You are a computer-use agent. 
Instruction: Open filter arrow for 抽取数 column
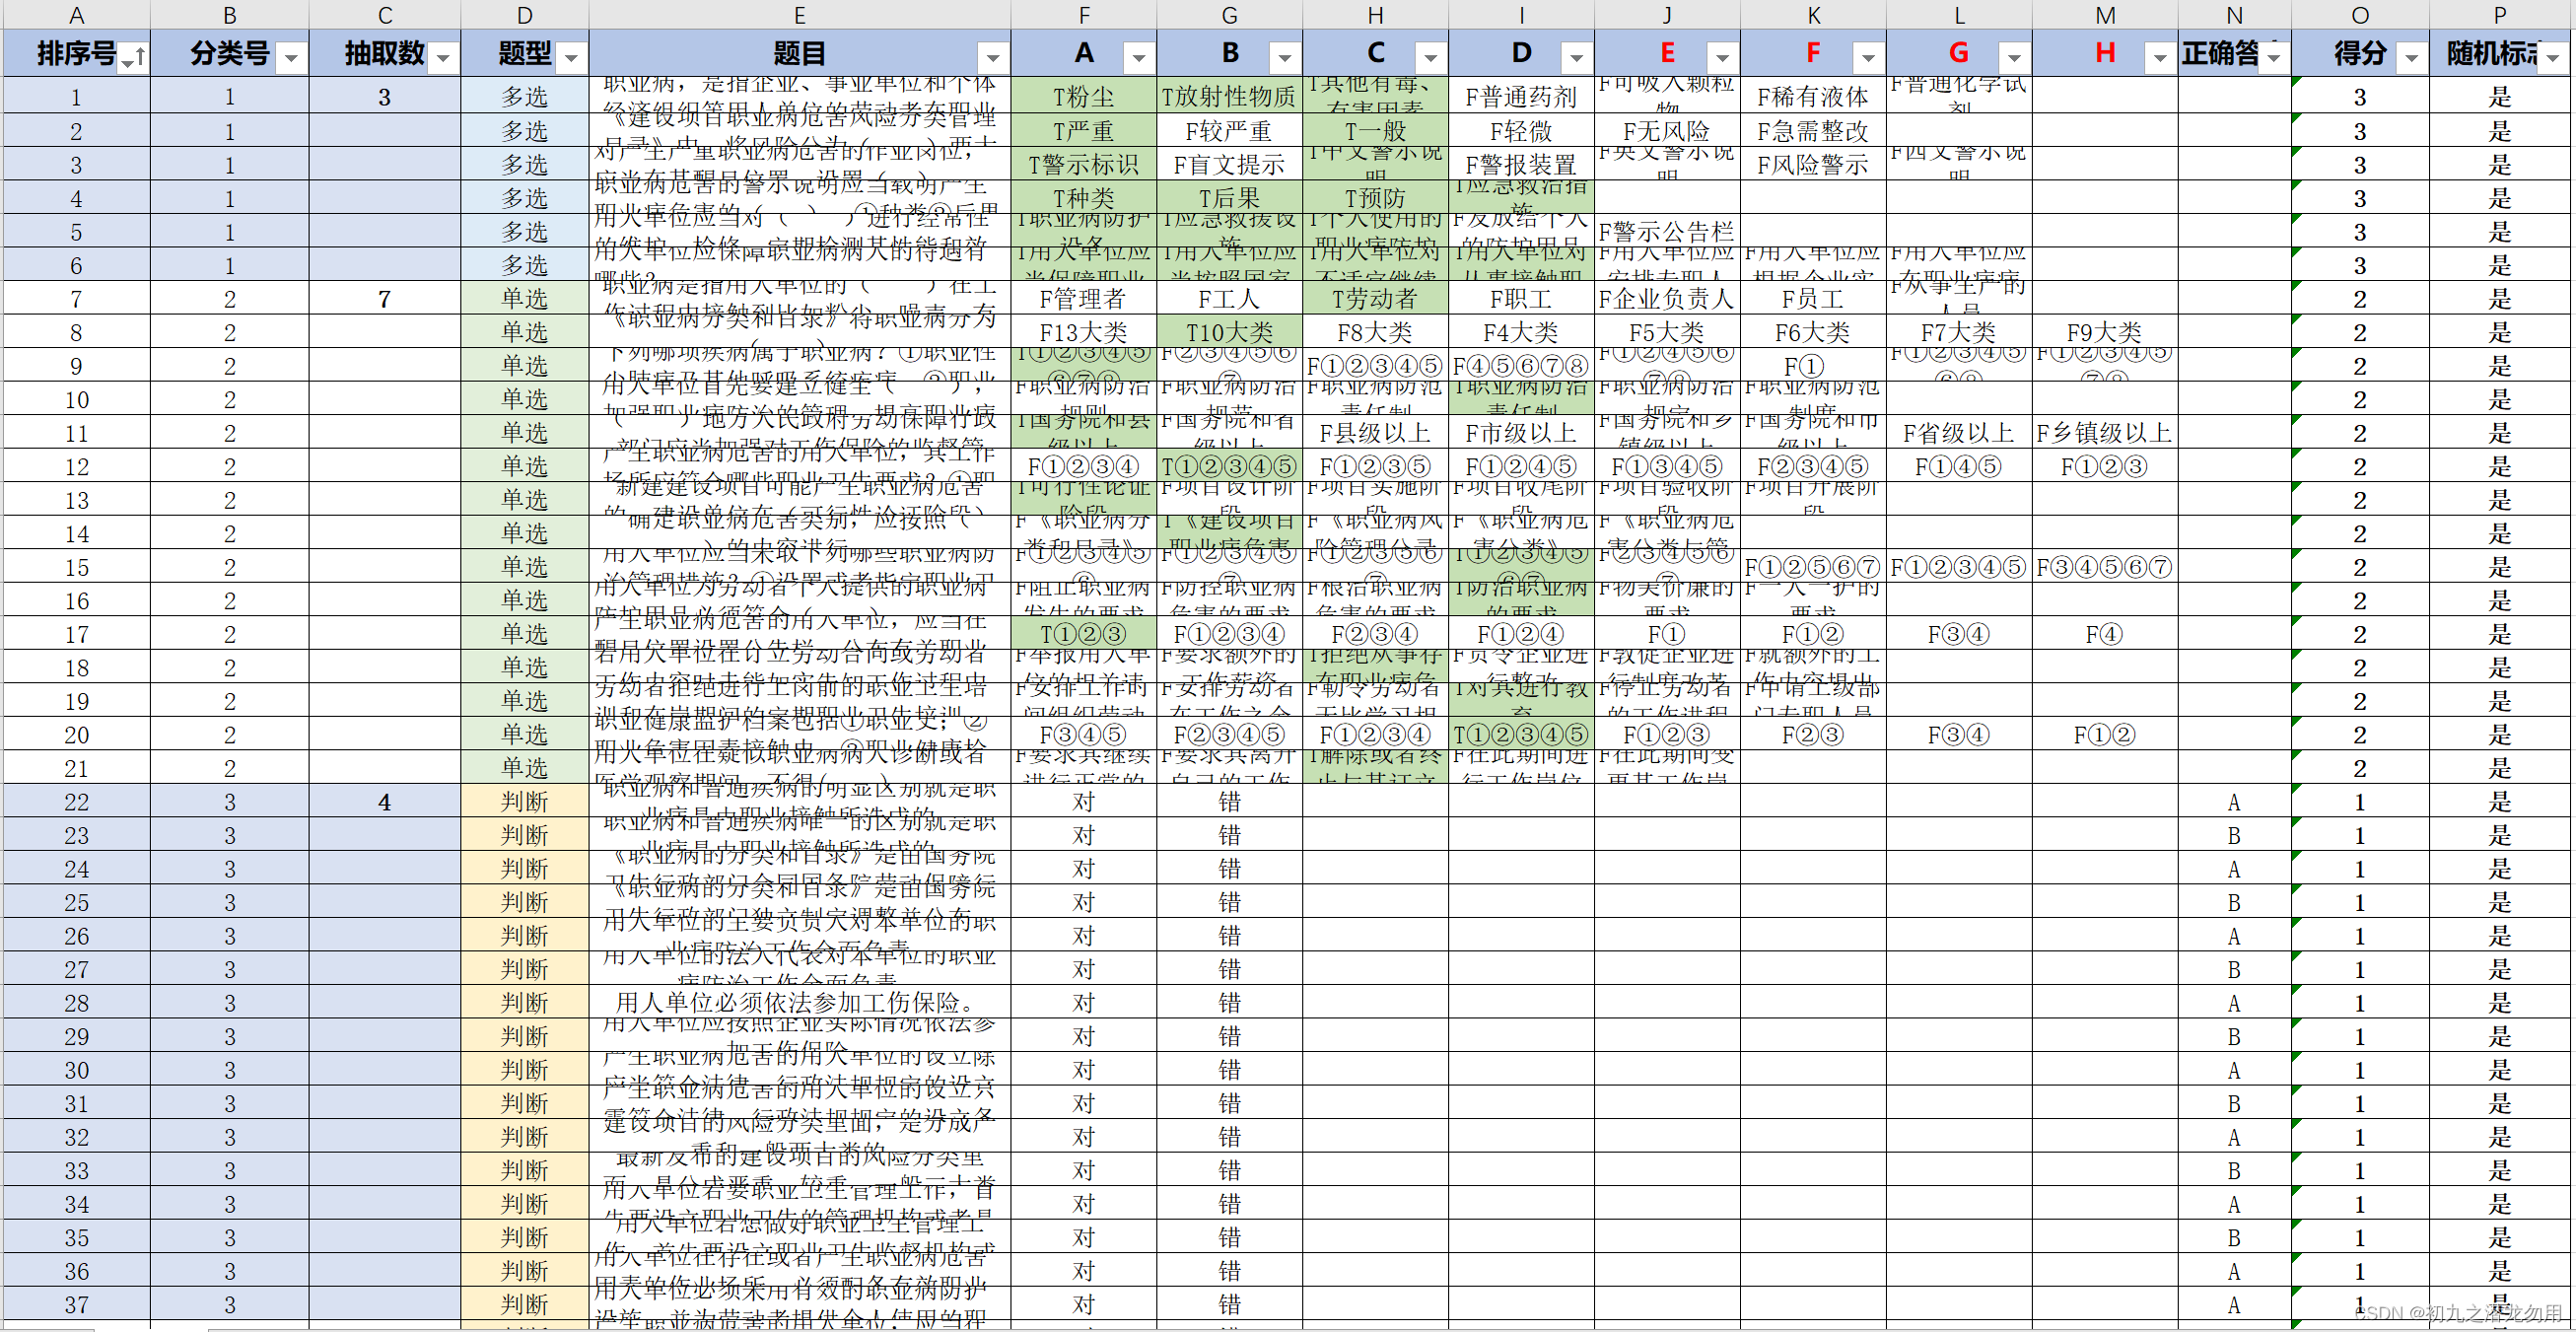coord(443,58)
